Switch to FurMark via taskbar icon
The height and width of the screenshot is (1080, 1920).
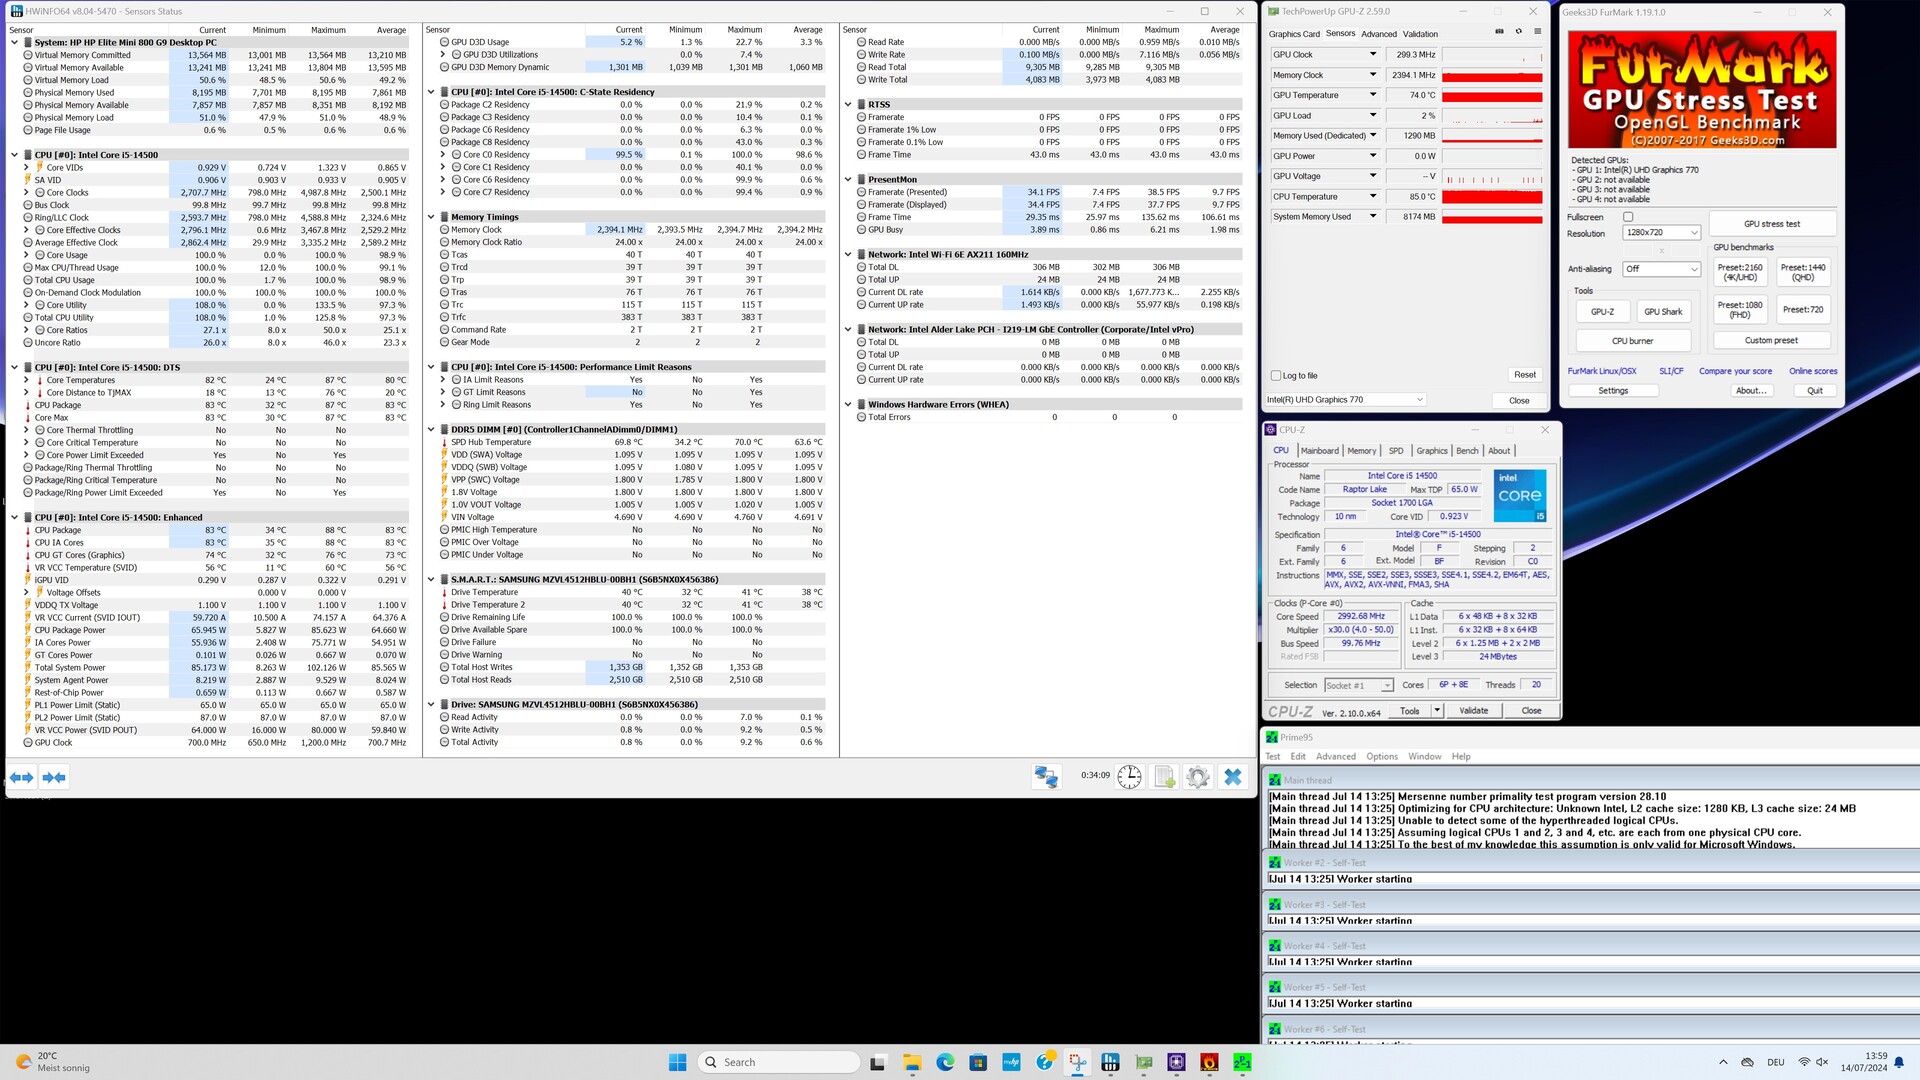tap(1209, 1062)
